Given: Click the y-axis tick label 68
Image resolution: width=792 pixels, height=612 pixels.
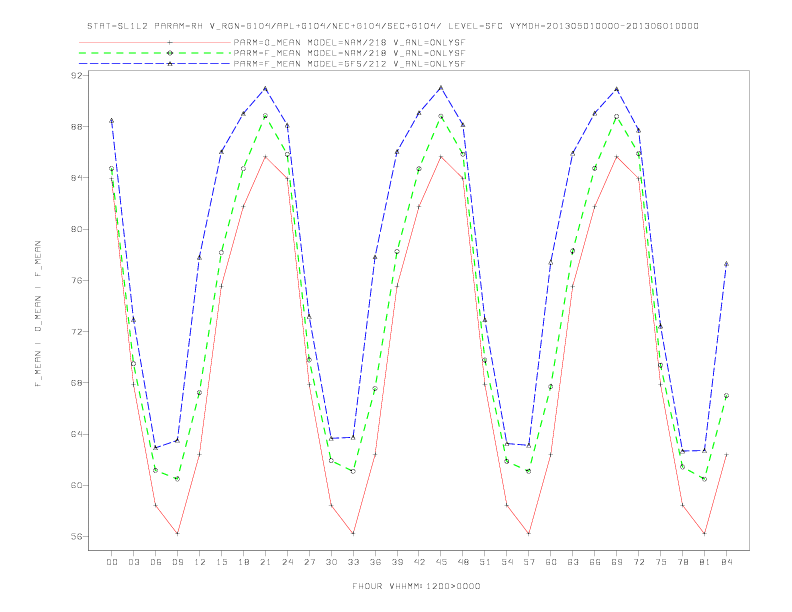Looking at the screenshot, I should (x=79, y=383).
